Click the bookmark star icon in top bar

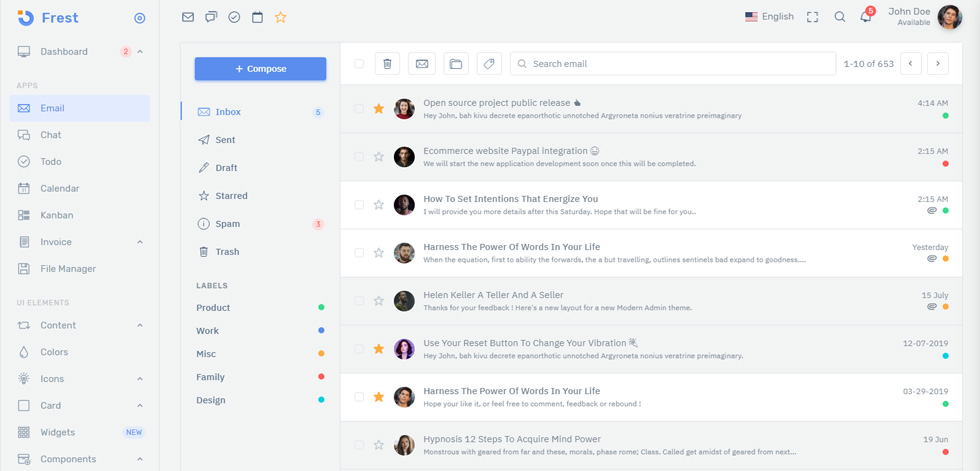(281, 17)
